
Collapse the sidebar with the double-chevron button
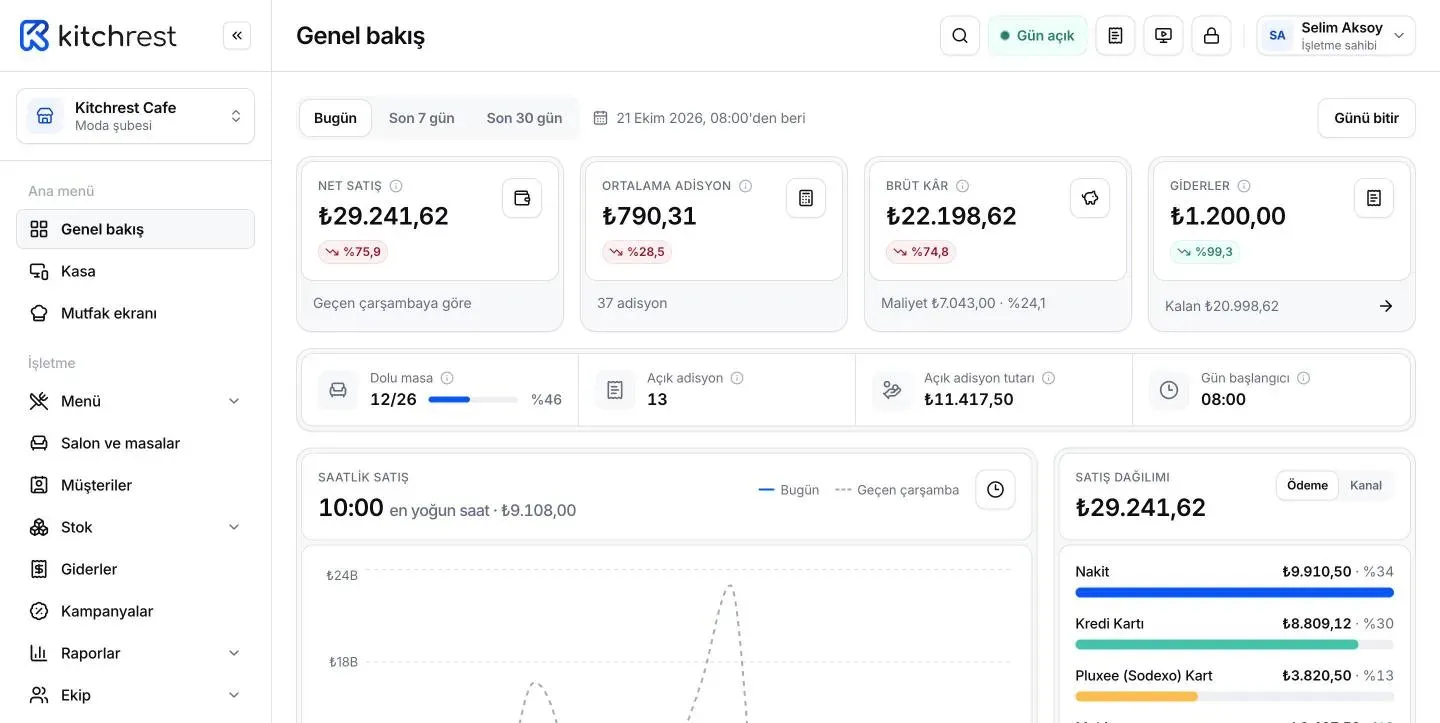(237, 36)
